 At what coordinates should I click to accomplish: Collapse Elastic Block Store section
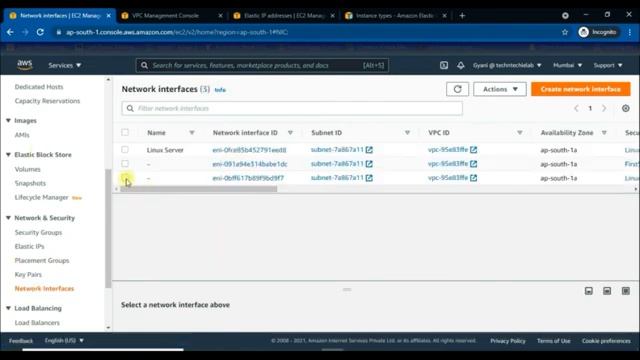point(8,155)
